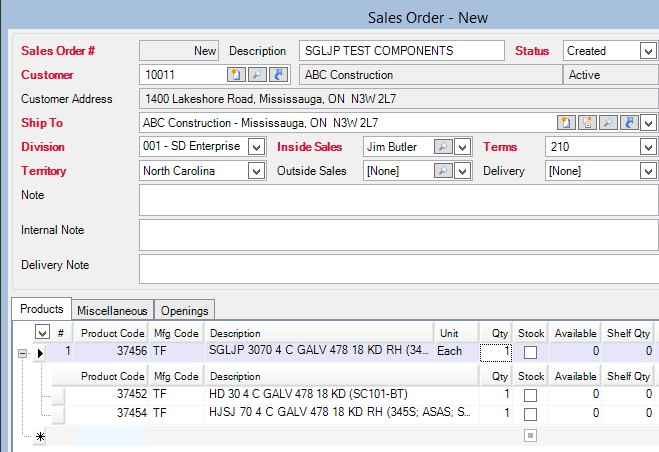This screenshot has width=659, height=452.
Task: Expand the Terms dropdown showing 210
Action: pos(648,147)
